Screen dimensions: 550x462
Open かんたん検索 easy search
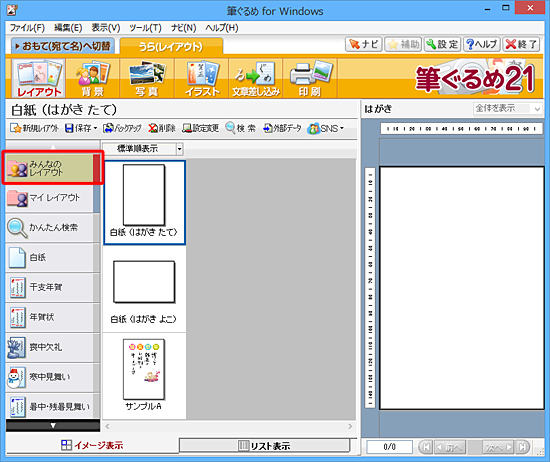tap(53, 228)
